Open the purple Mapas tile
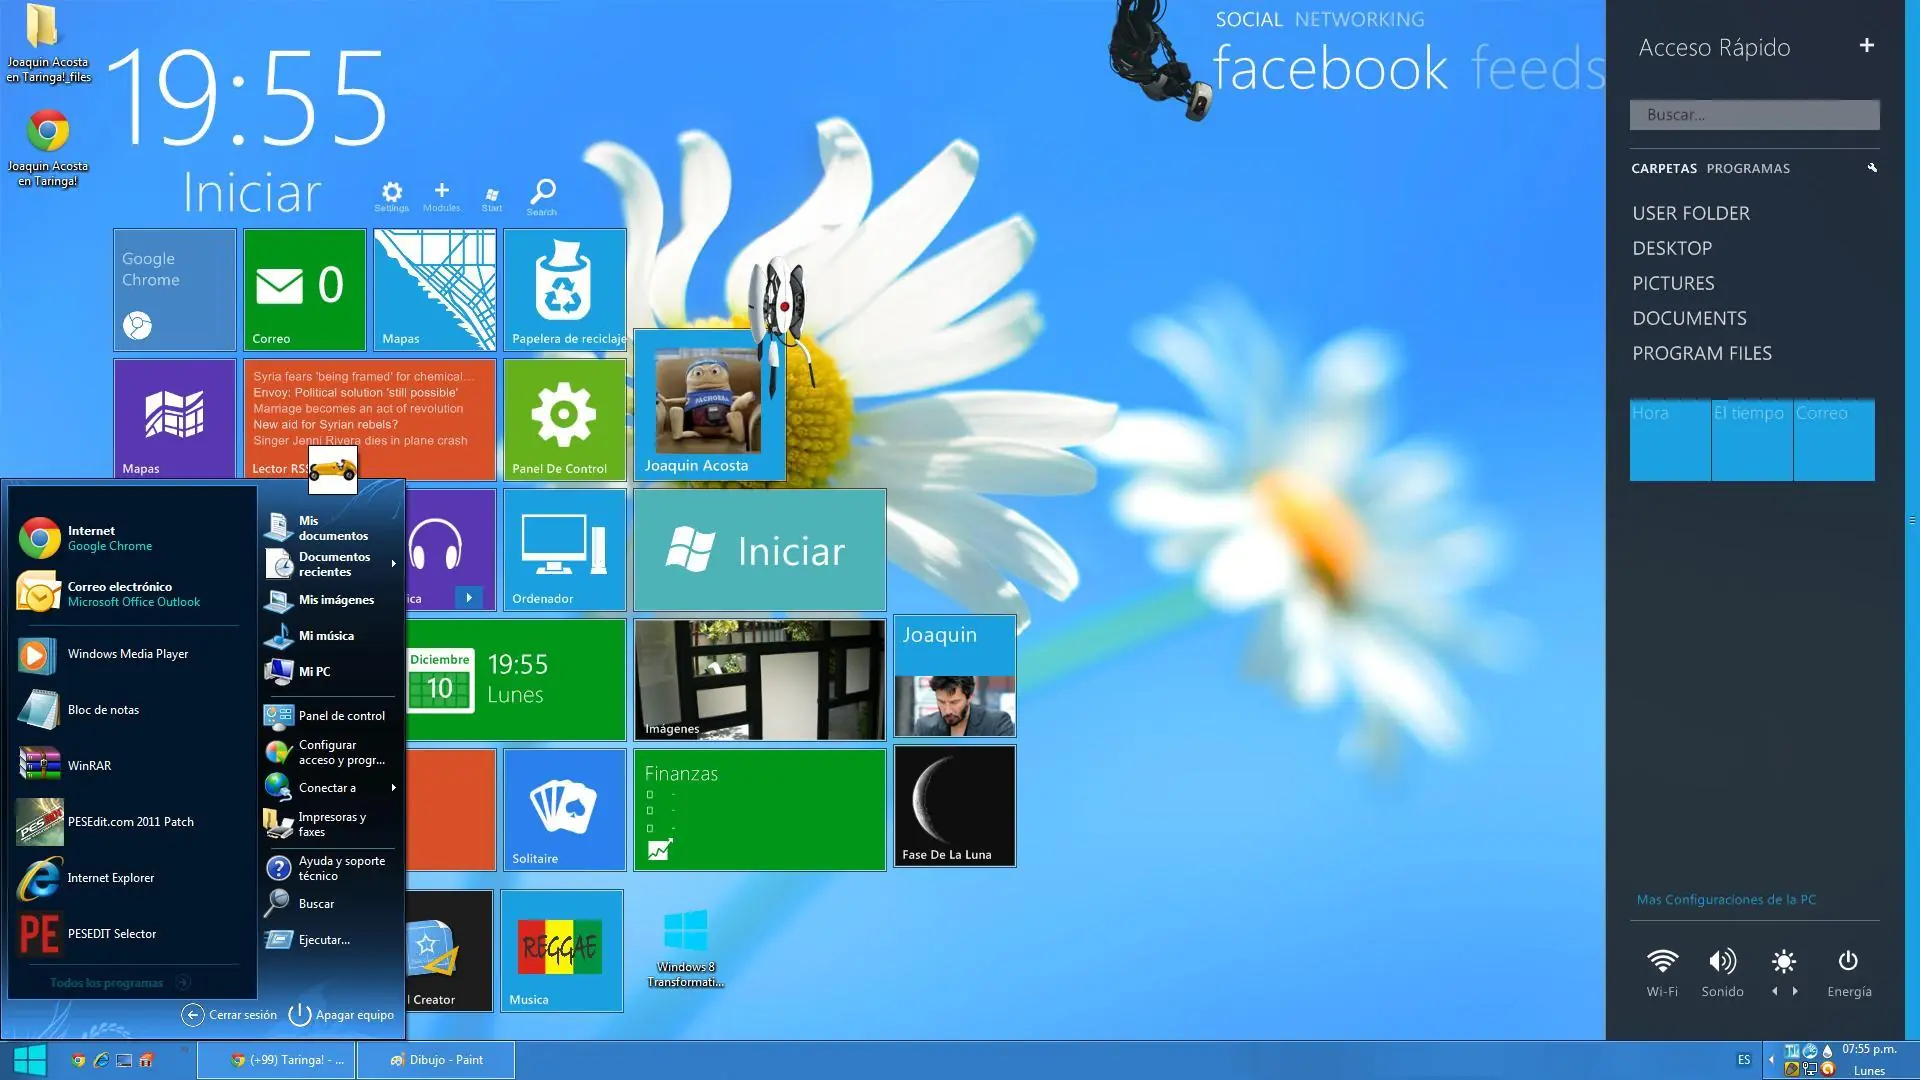This screenshot has width=1920, height=1080. [x=175, y=419]
